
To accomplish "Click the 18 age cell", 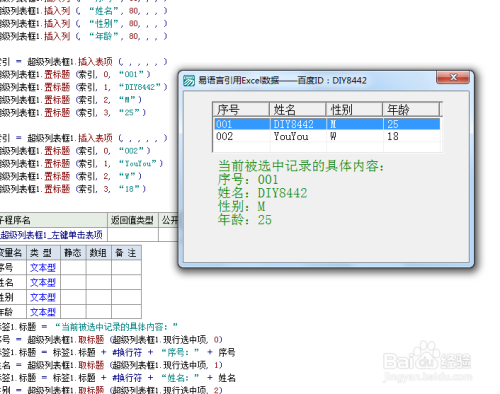I will (x=393, y=136).
